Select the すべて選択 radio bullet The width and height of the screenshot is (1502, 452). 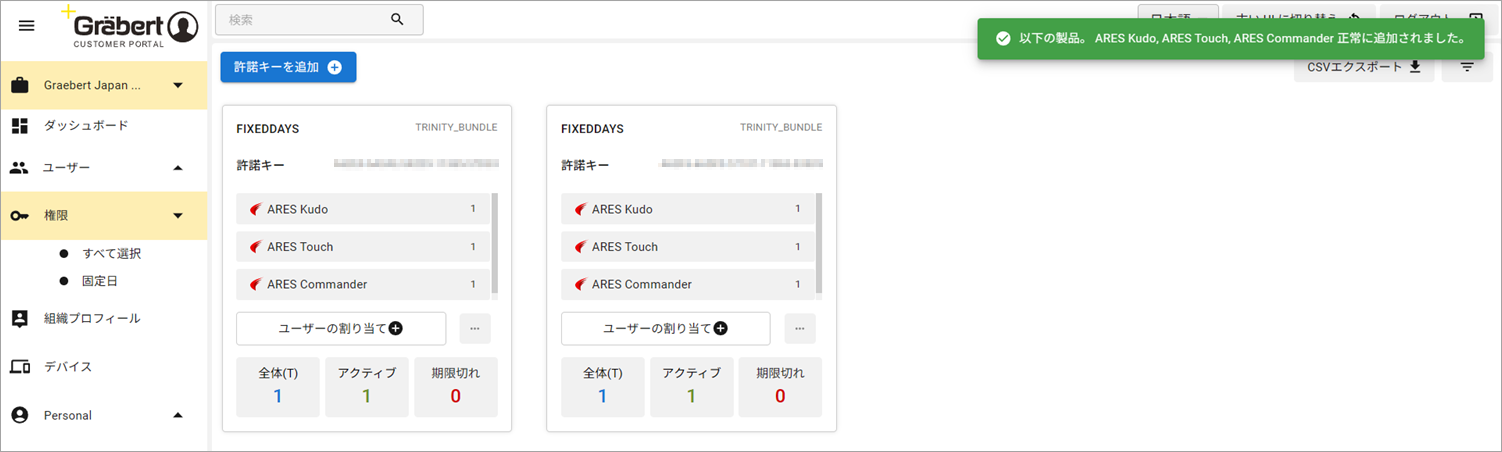[64, 253]
